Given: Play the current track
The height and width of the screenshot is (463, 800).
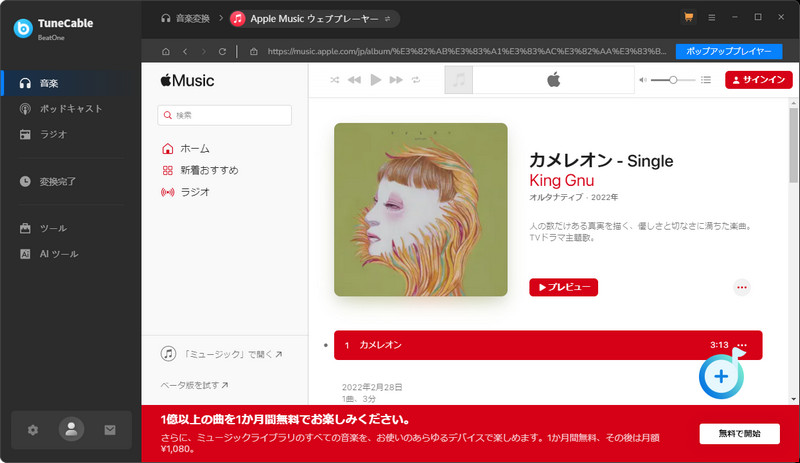Looking at the screenshot, I should coord(376,80).
